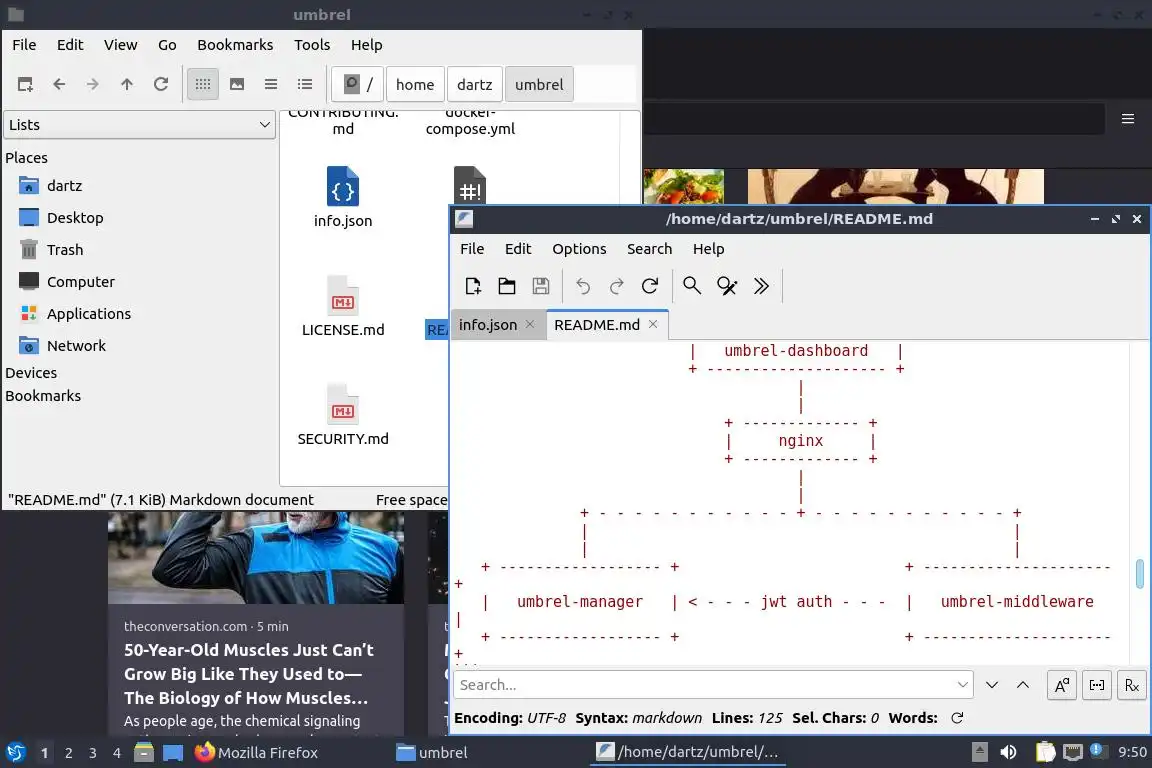Click umbrel path bar button

pos(539,85)
